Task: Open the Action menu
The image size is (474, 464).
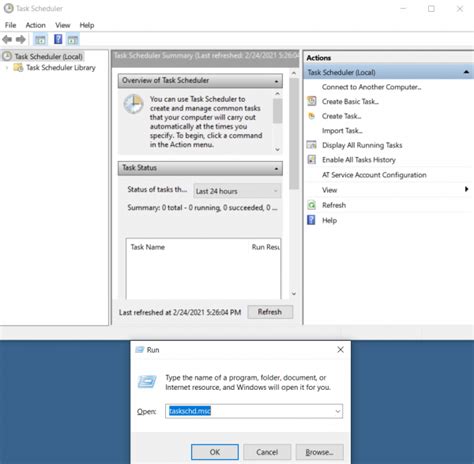Action: [x=35, y=25]
